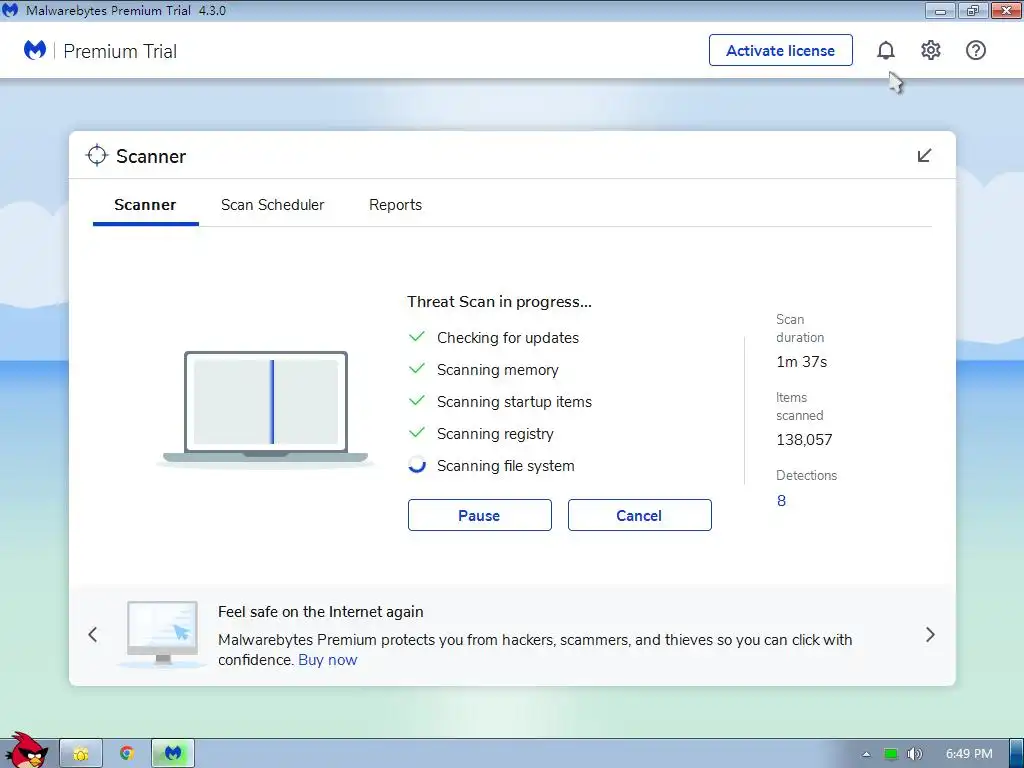Click the green tray status icon
This screenshot has height=768, width=1024.
click(x=890, y=754)
